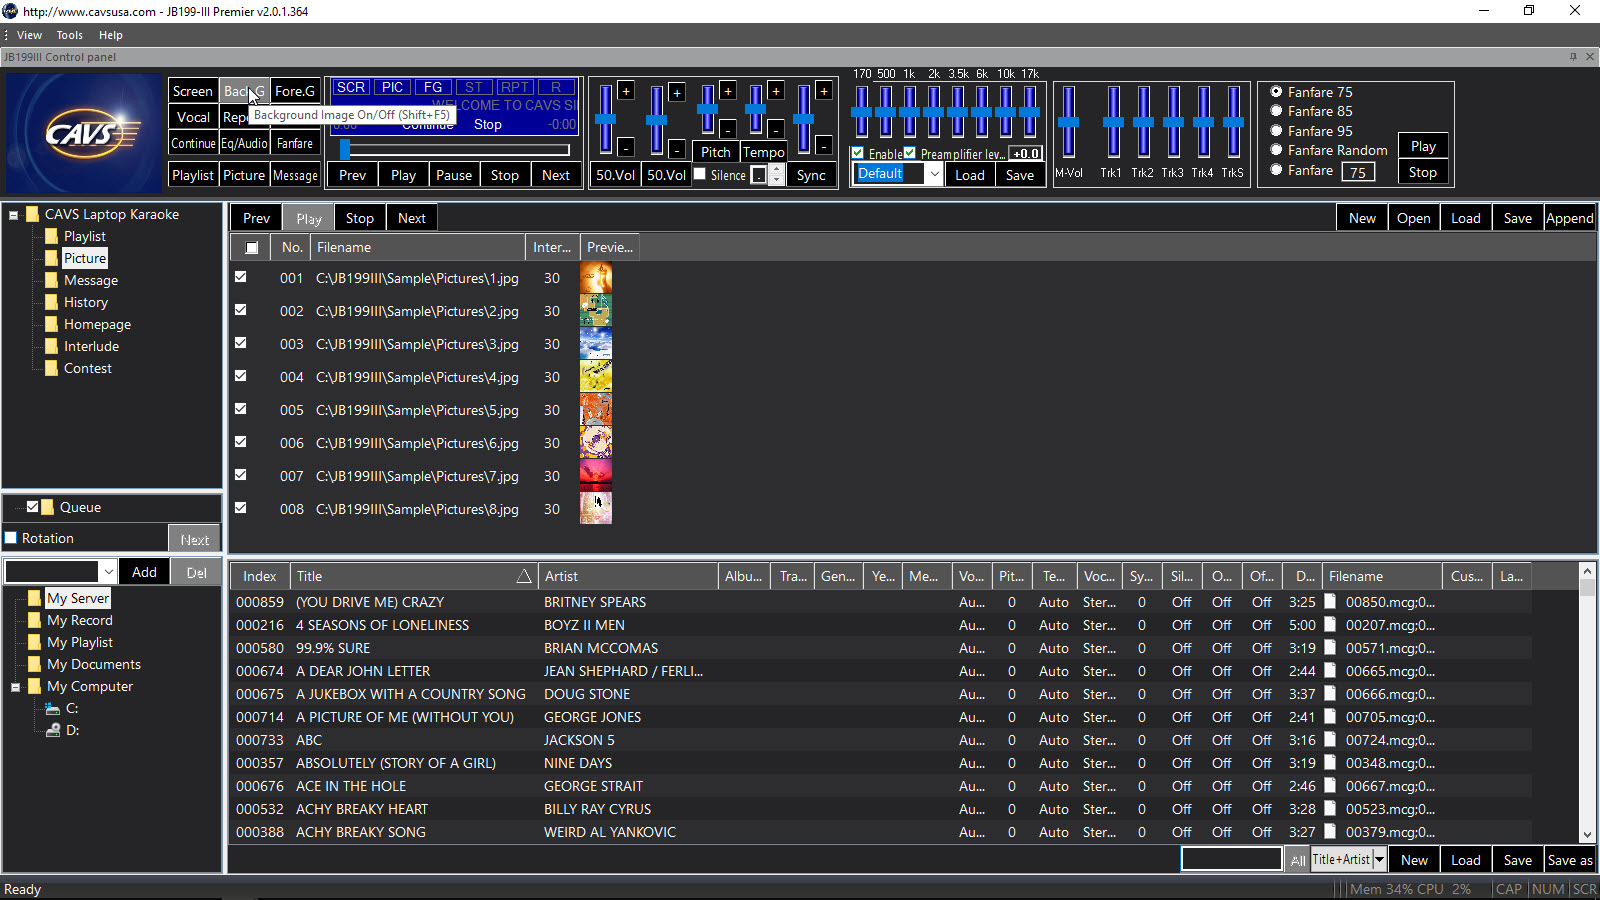
Task: Click Pause in the player controls
Action: (x=453, y=175)
